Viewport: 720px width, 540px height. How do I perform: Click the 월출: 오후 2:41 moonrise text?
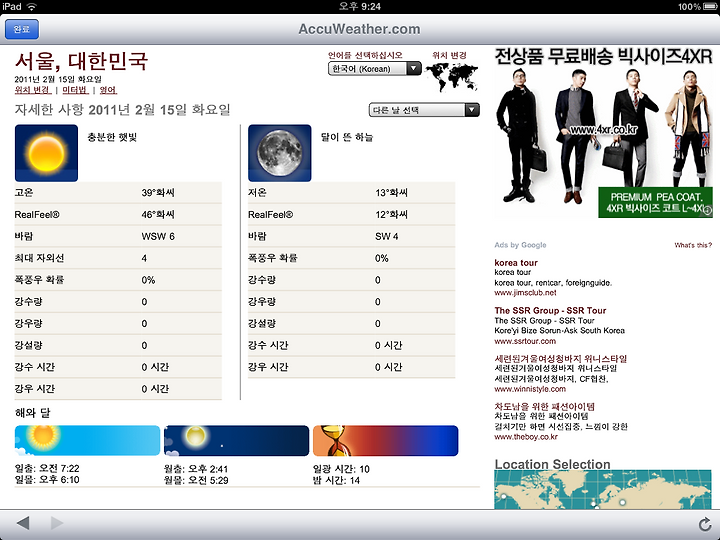[x=196, y=469]
